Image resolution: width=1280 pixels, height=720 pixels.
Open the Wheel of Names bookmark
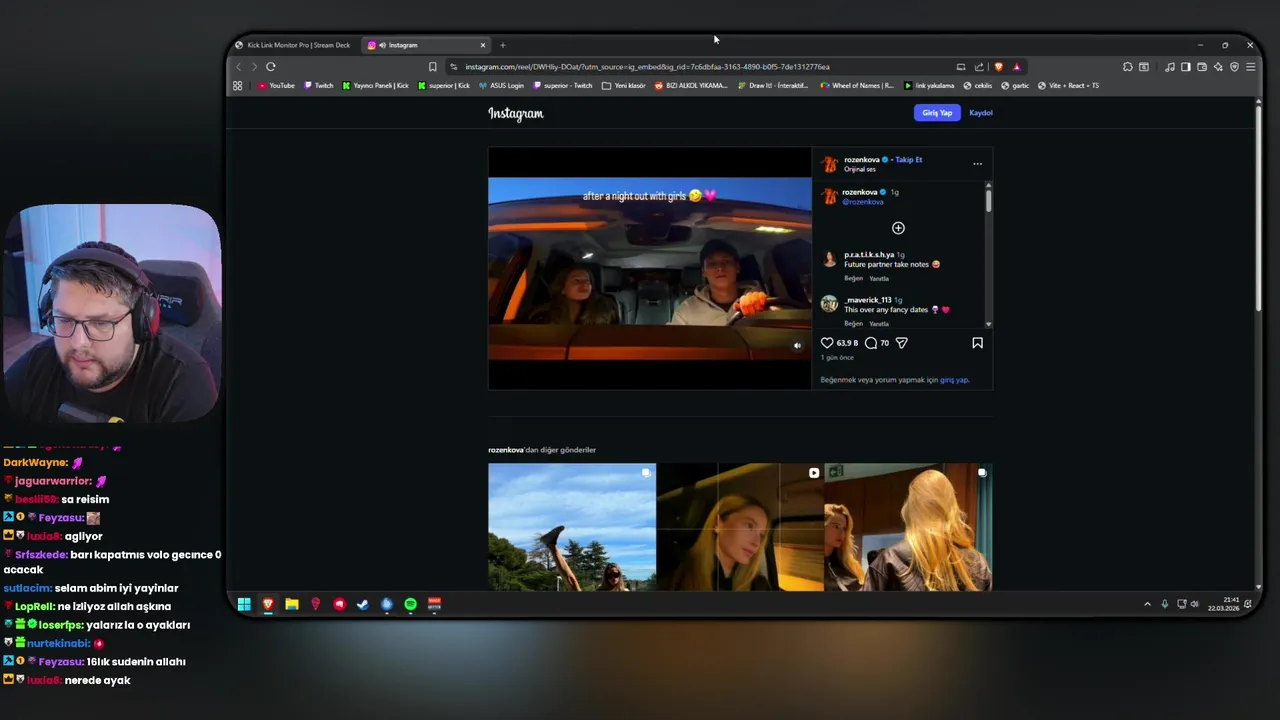point(857,86)
